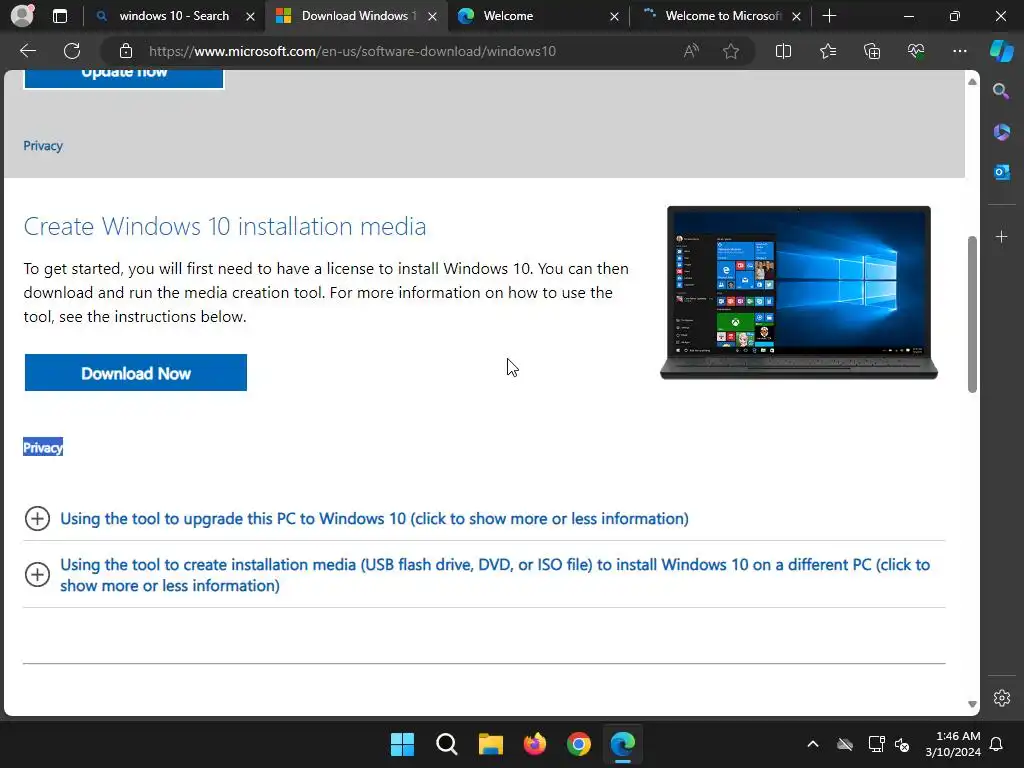Click the scrollbar up arrow
Viewport: 1024px width, 768px height.
click(972, 82)
